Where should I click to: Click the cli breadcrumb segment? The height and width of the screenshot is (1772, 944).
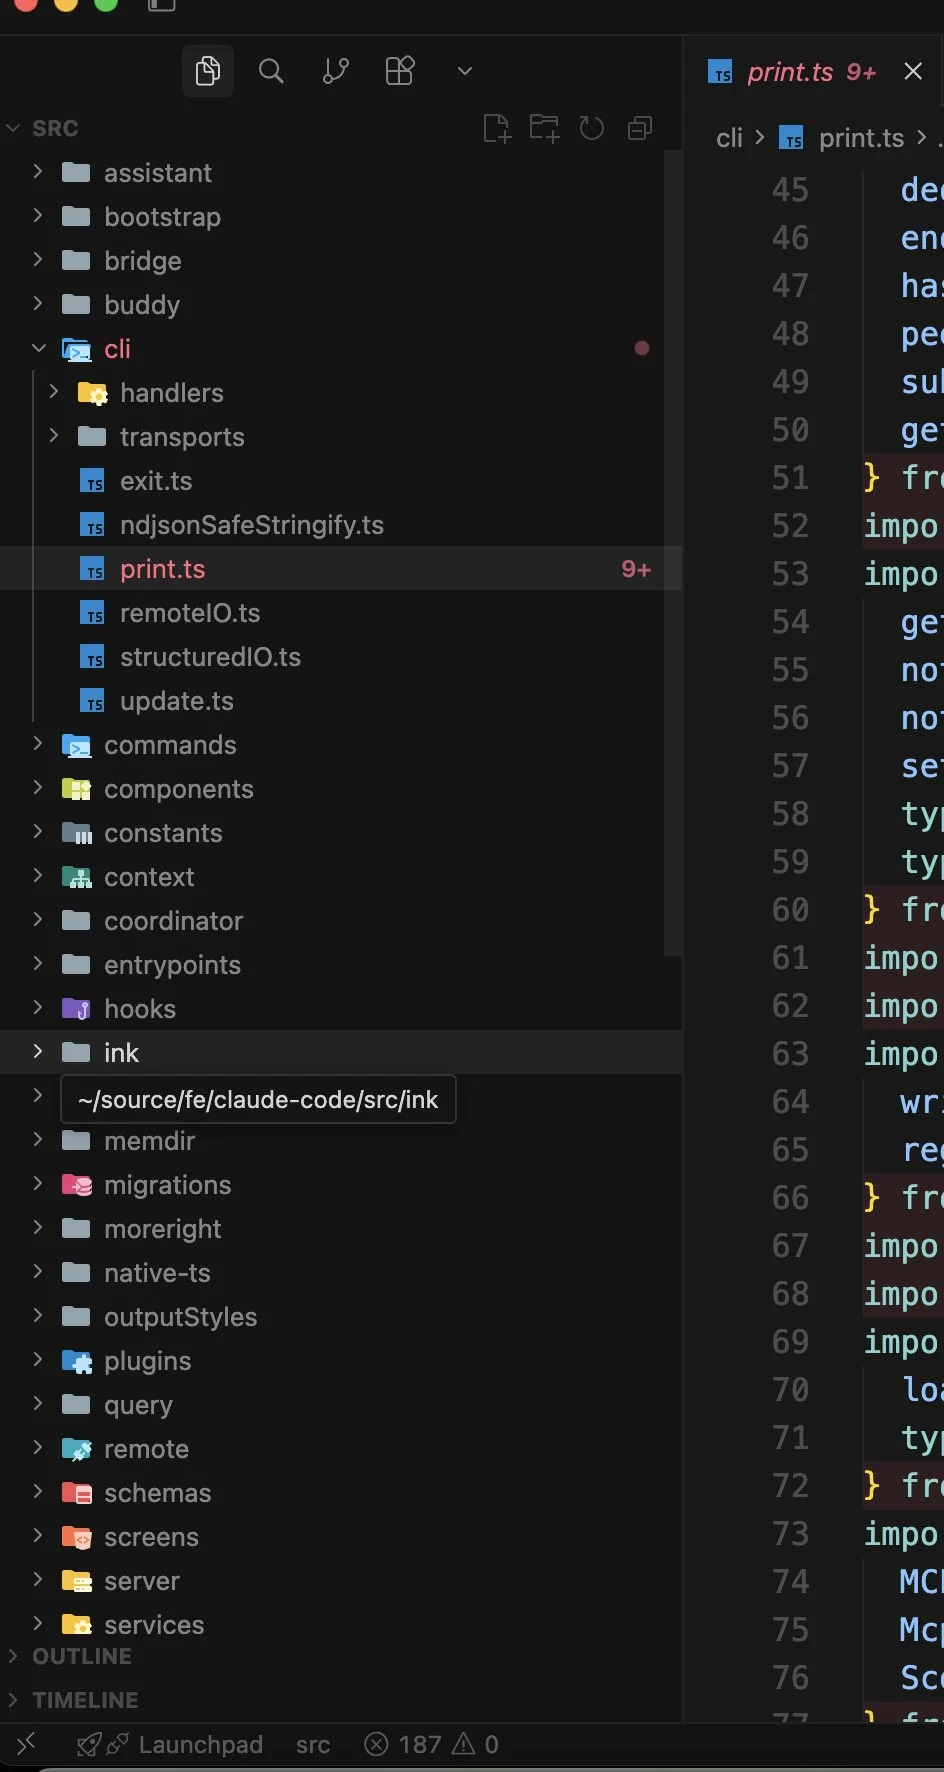(x=729, y=138)
